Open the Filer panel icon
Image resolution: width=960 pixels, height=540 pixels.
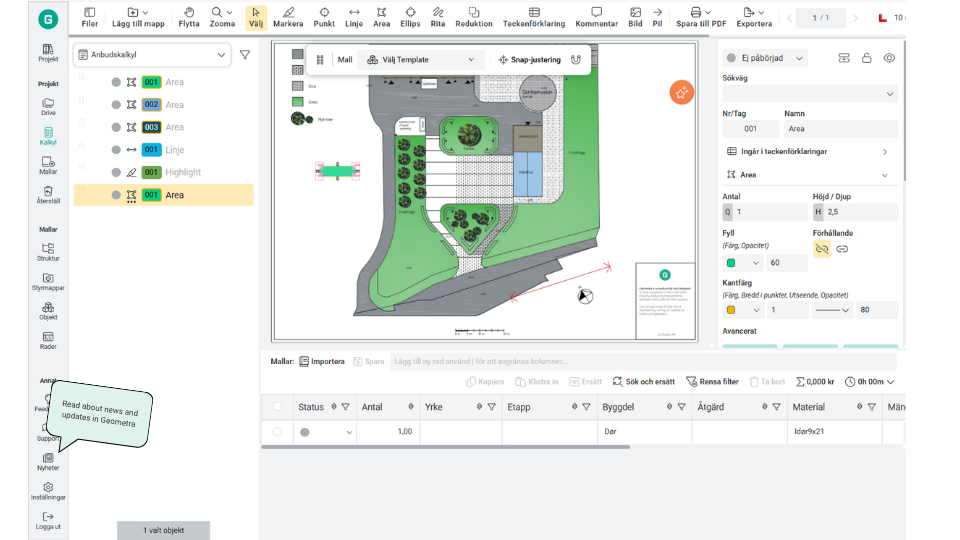(89, 17)
